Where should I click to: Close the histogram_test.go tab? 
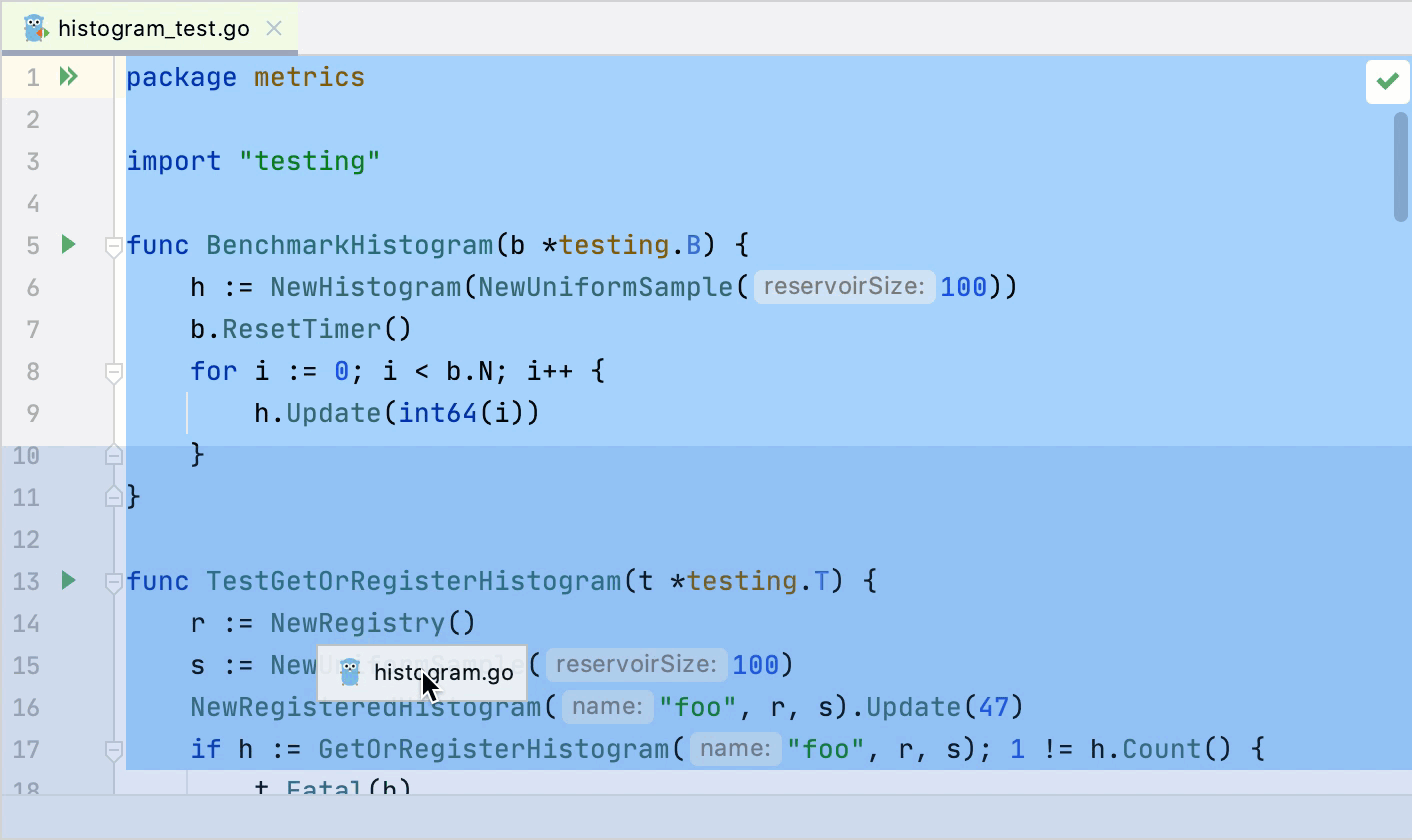coord(273,28)
